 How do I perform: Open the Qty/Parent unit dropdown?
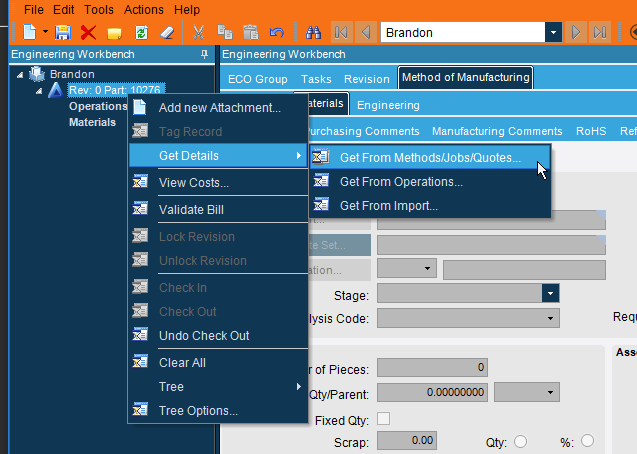[550, 392]
